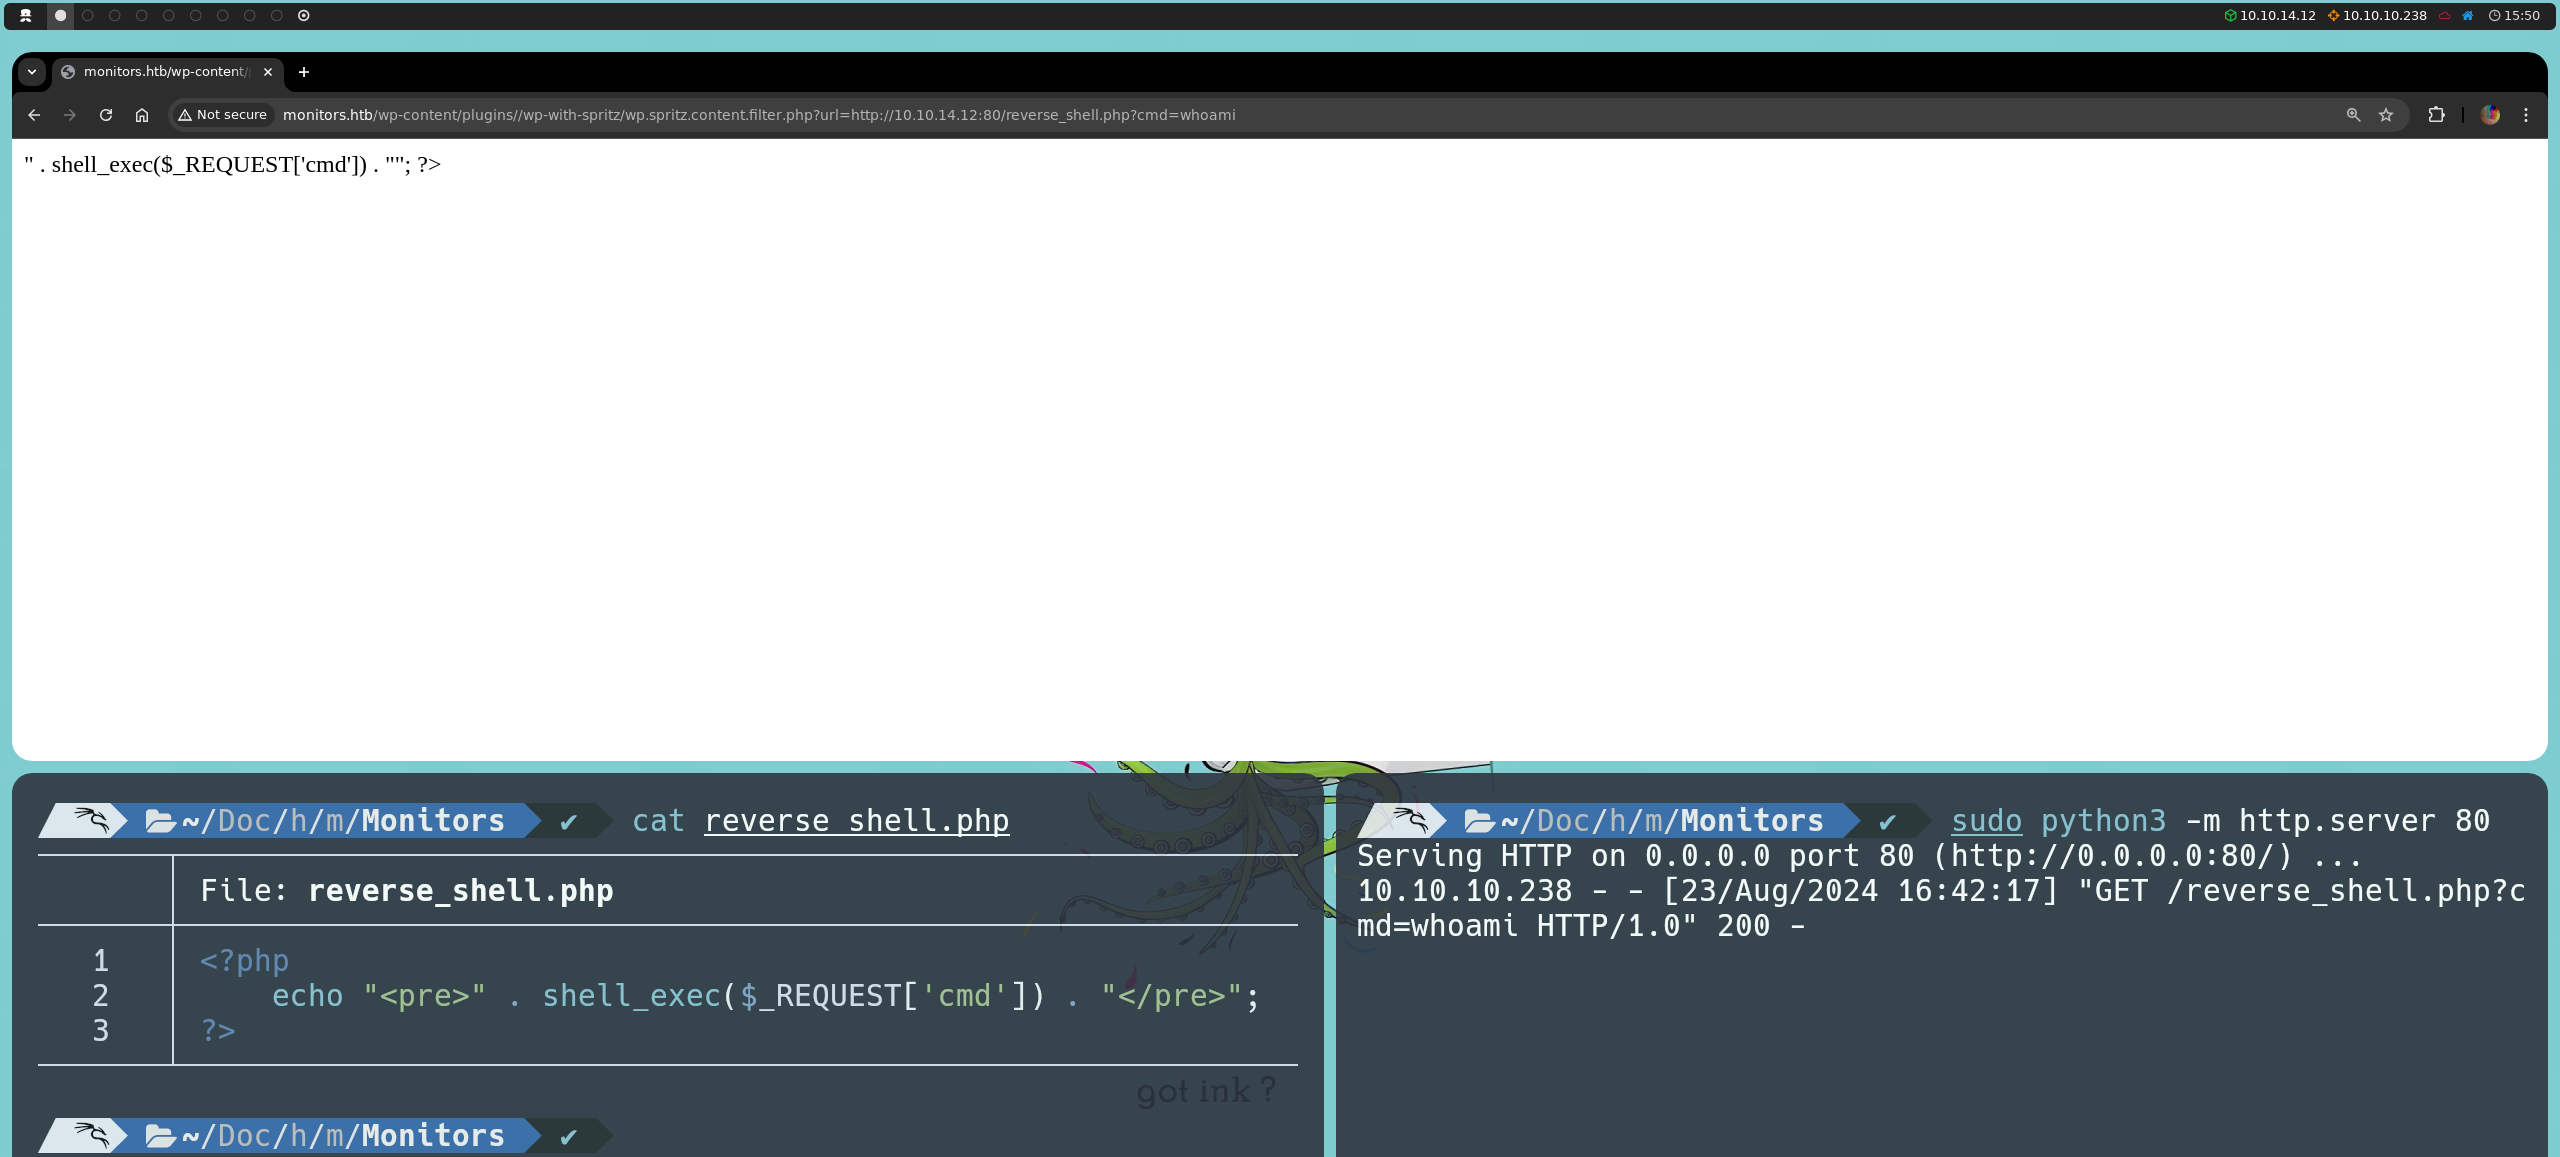This screenshot has height=1157, width=2560.
Task: Click the red cloud status icon
Action: pos(2445,16)
